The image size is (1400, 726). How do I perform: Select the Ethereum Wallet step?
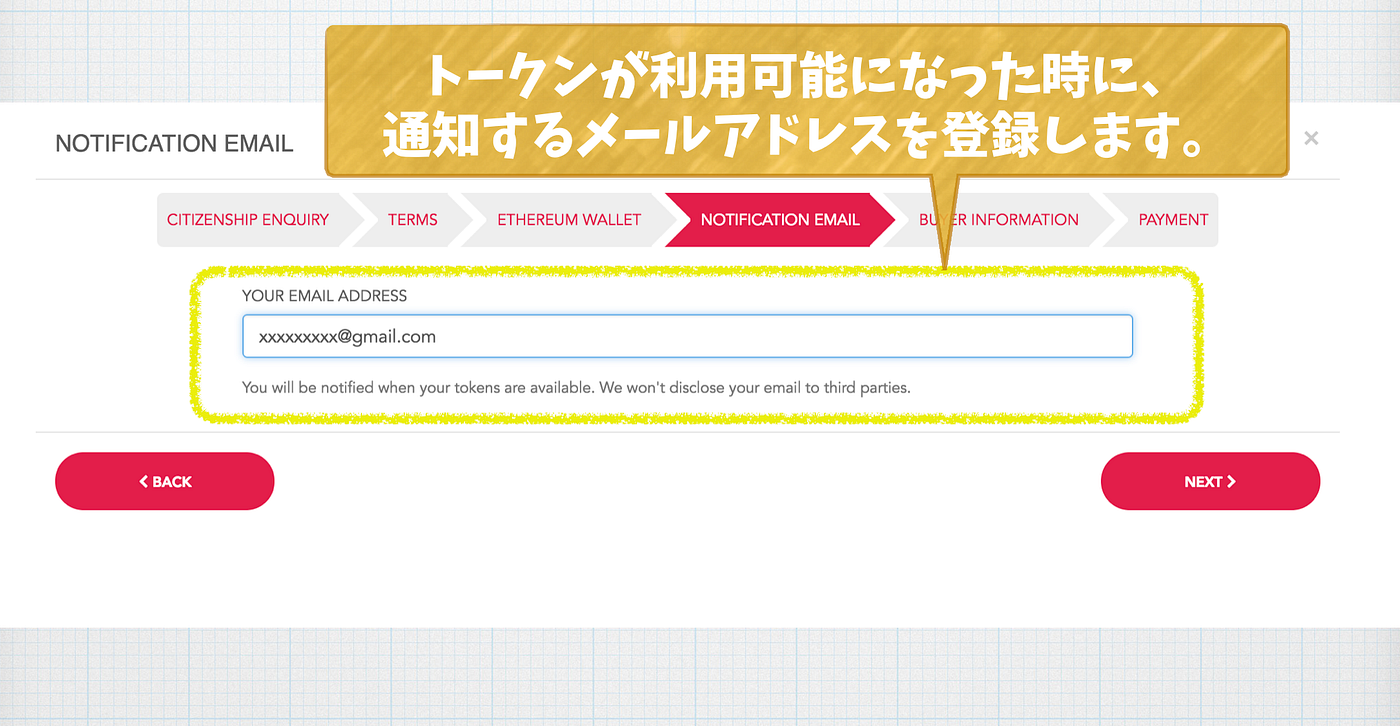coord(569,220)
